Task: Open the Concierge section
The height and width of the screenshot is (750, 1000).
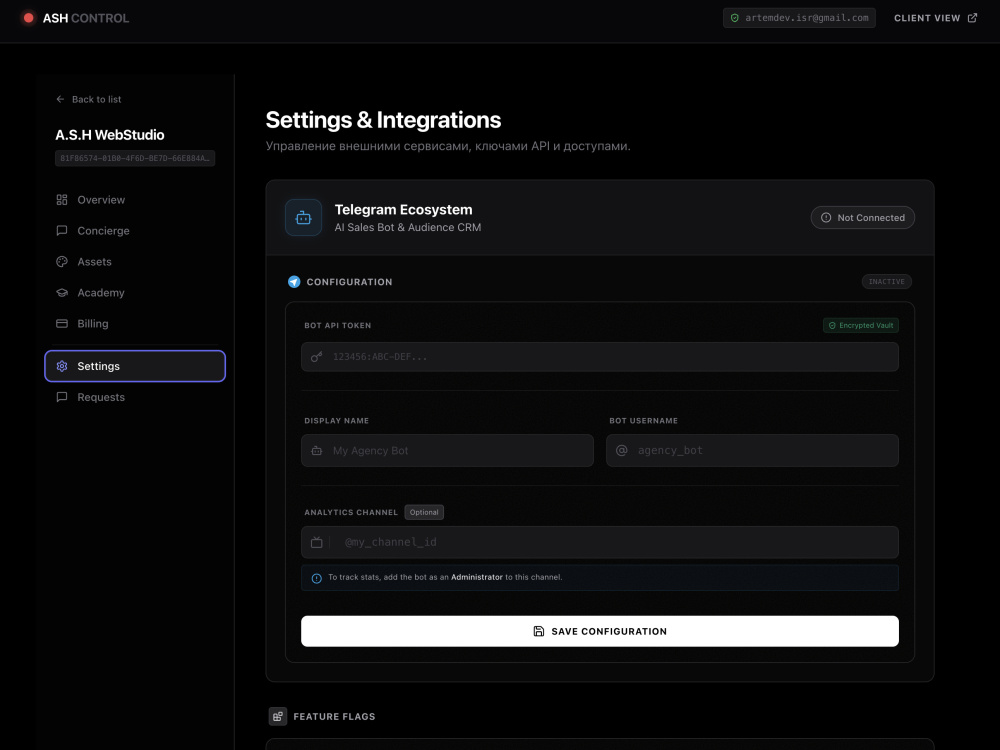Action: (x=135, y=231)
